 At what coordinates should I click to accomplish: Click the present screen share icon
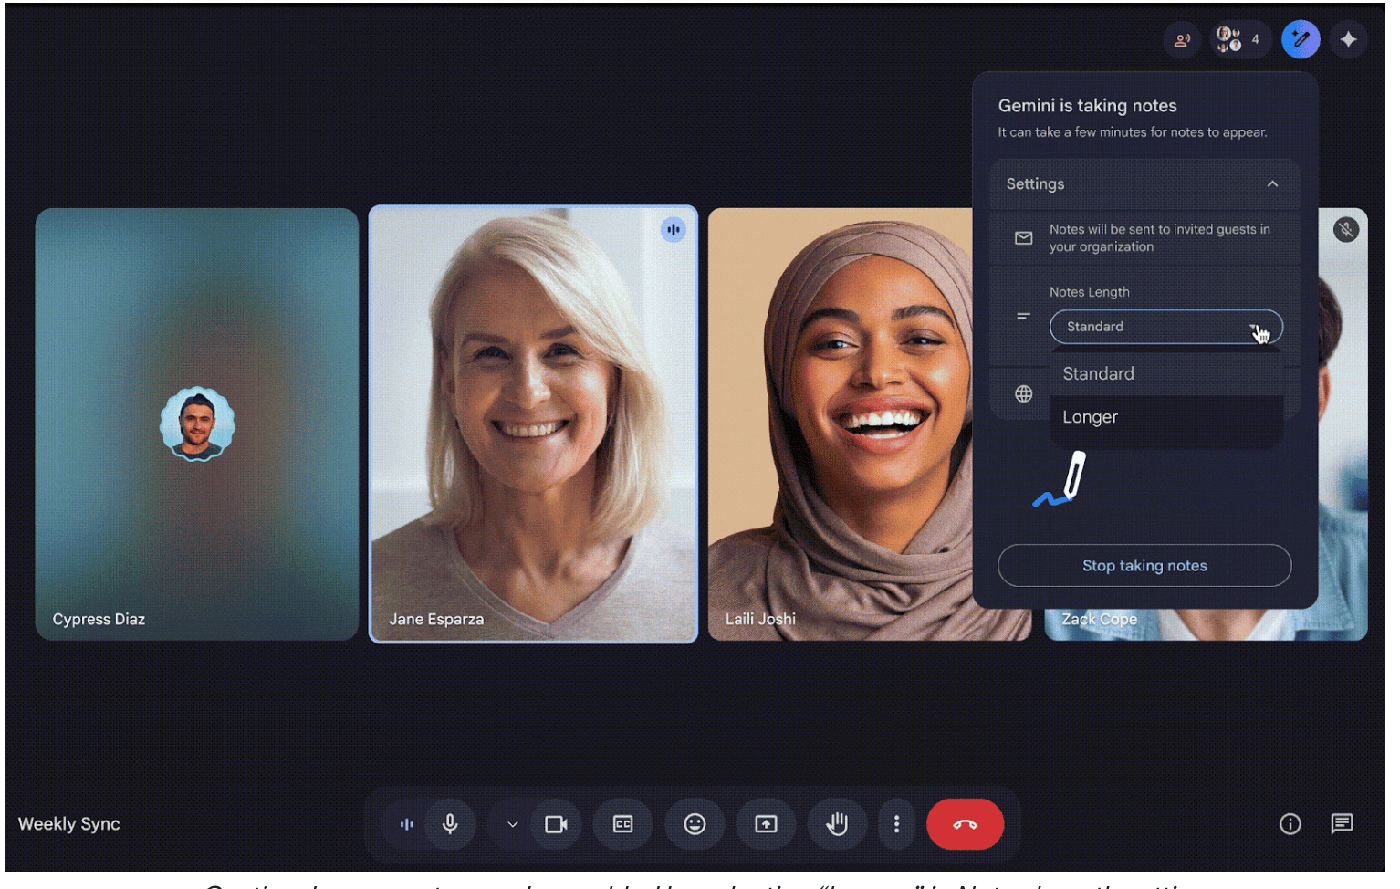click(765, 824)
